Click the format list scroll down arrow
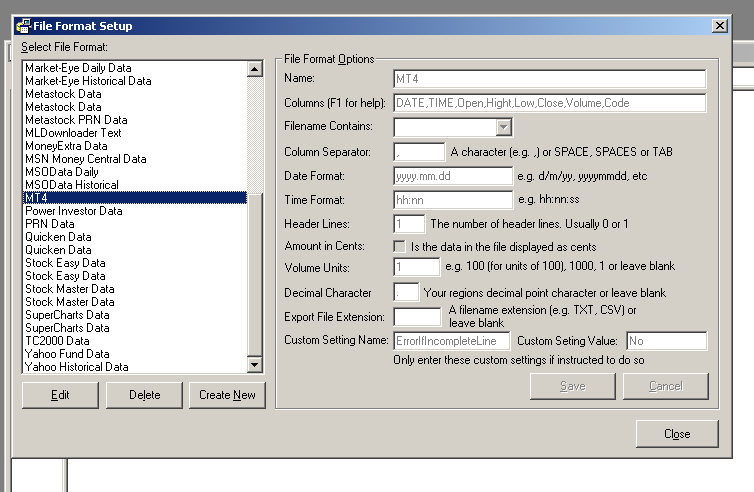The image size is (754, 492). click(x=254, y=365)
